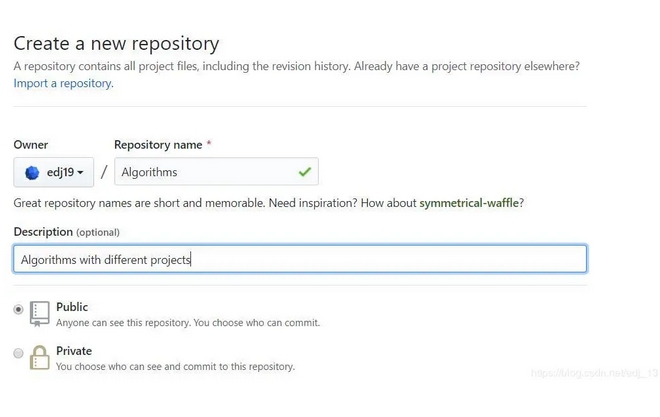Screen dimensions: 660x417
Task: Choose the Public visibility label
Action: coord(72,307)
